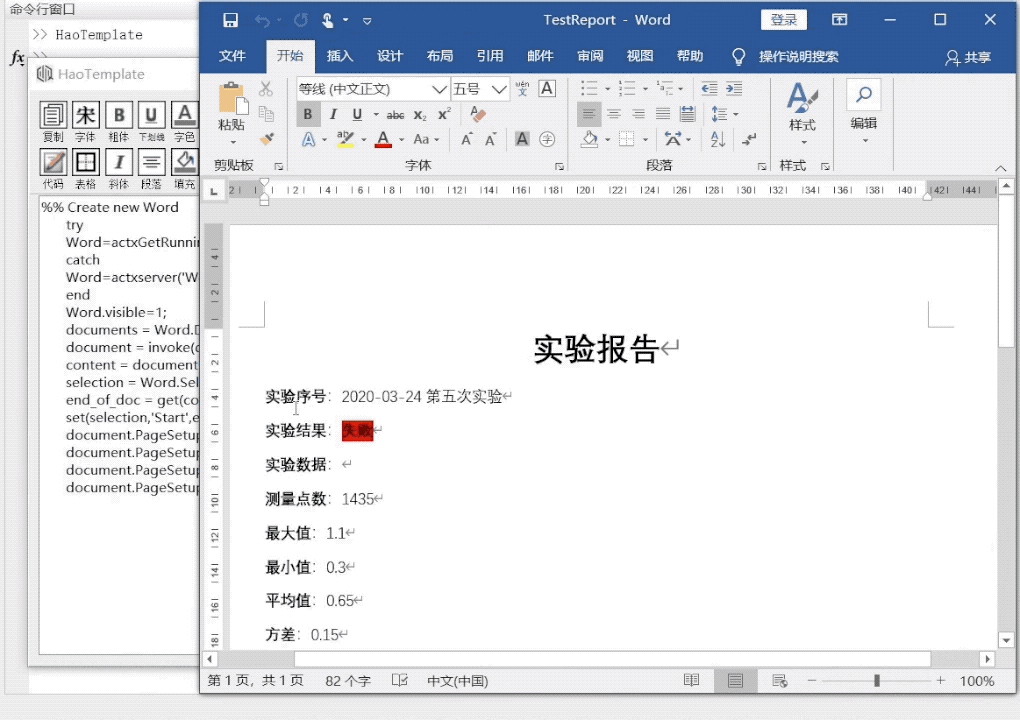The width and height of the screenshot is (1020, 720).
Task: Toggle character shading A button
Action: pos(522,139)
